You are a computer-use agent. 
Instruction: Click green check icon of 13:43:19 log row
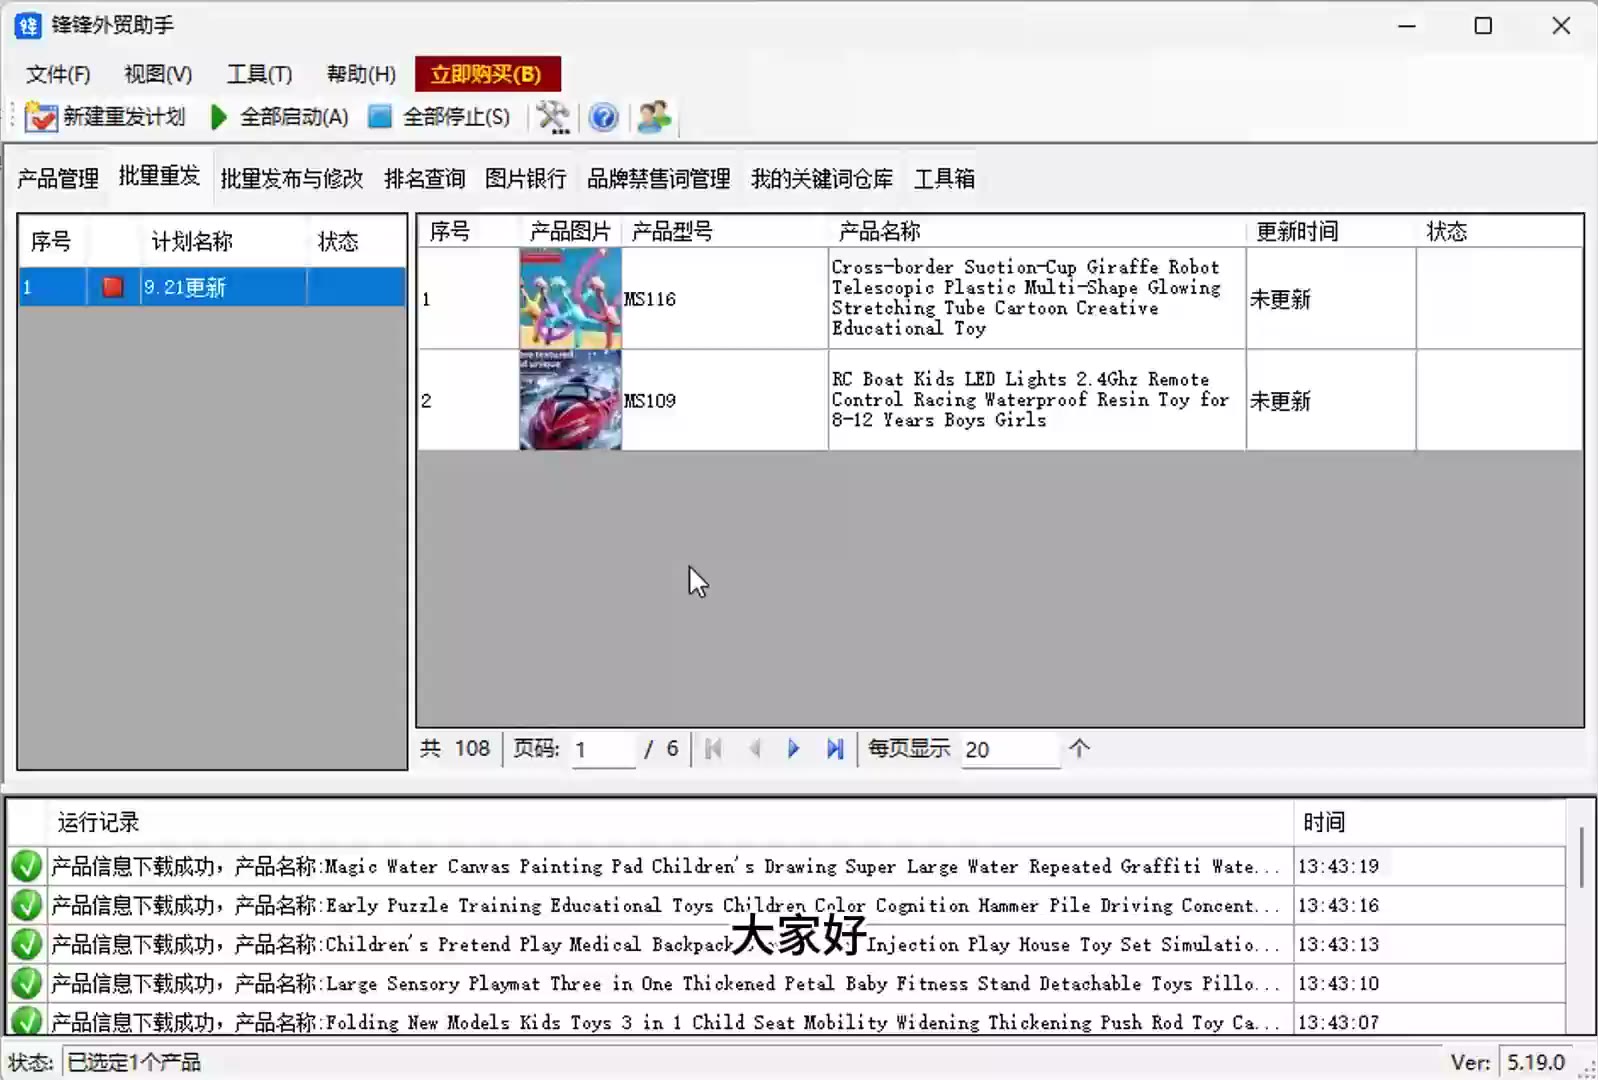click(26, 866)
